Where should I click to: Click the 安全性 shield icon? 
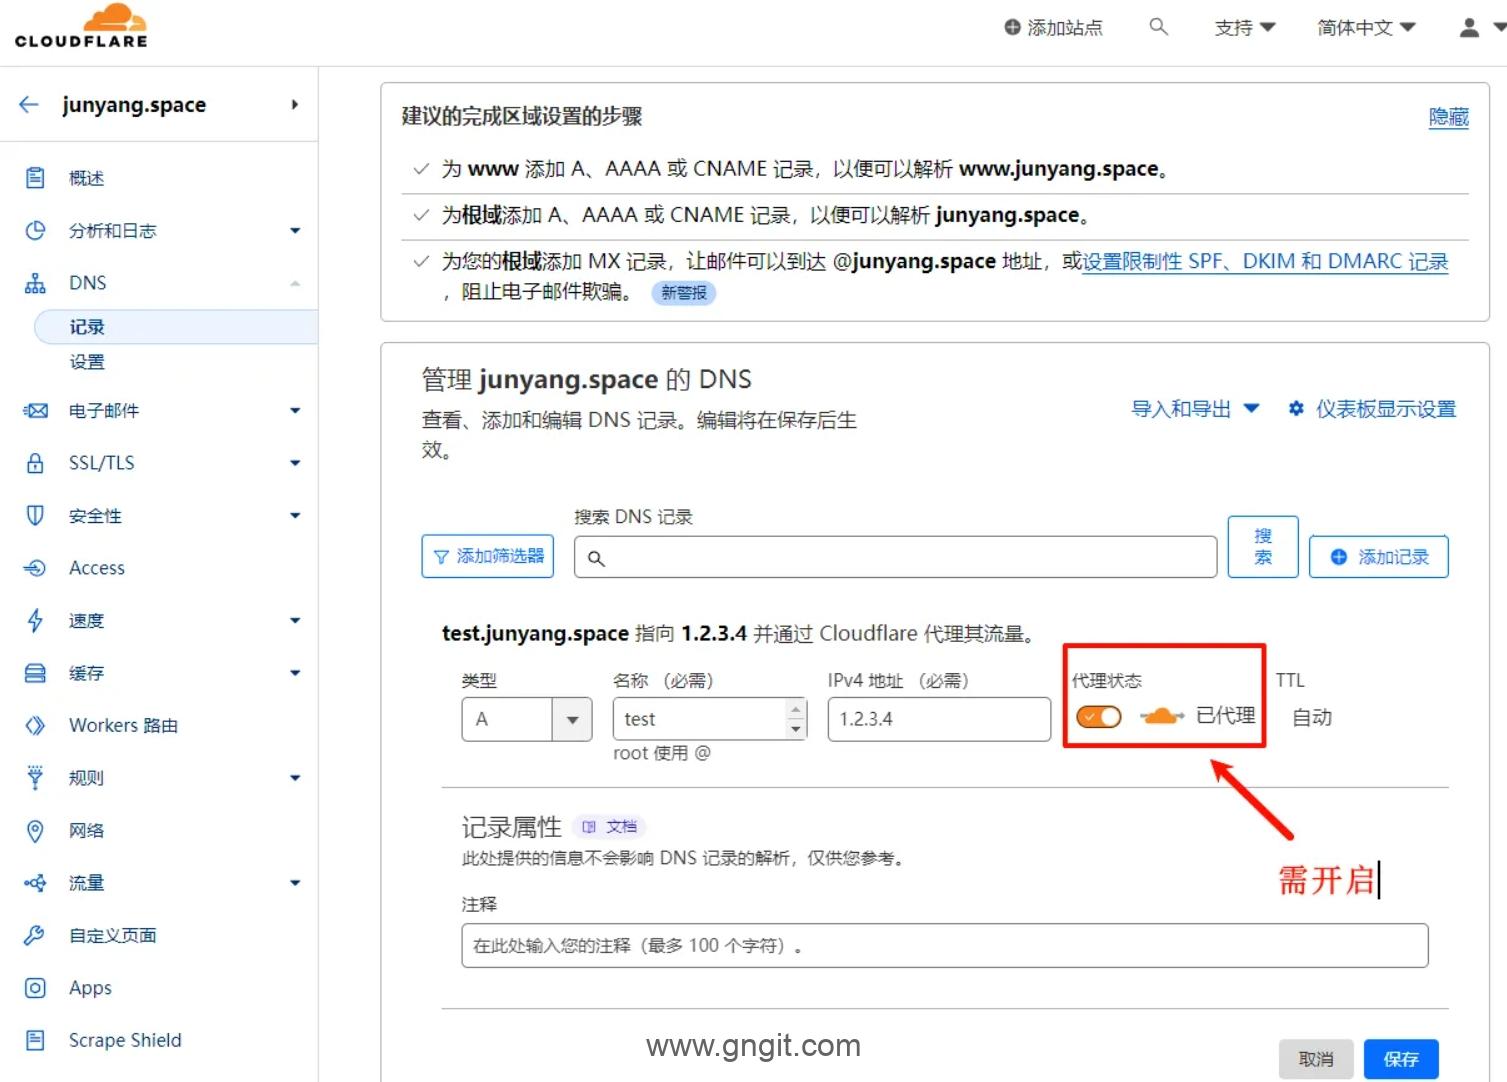click(x=35, y=515)
